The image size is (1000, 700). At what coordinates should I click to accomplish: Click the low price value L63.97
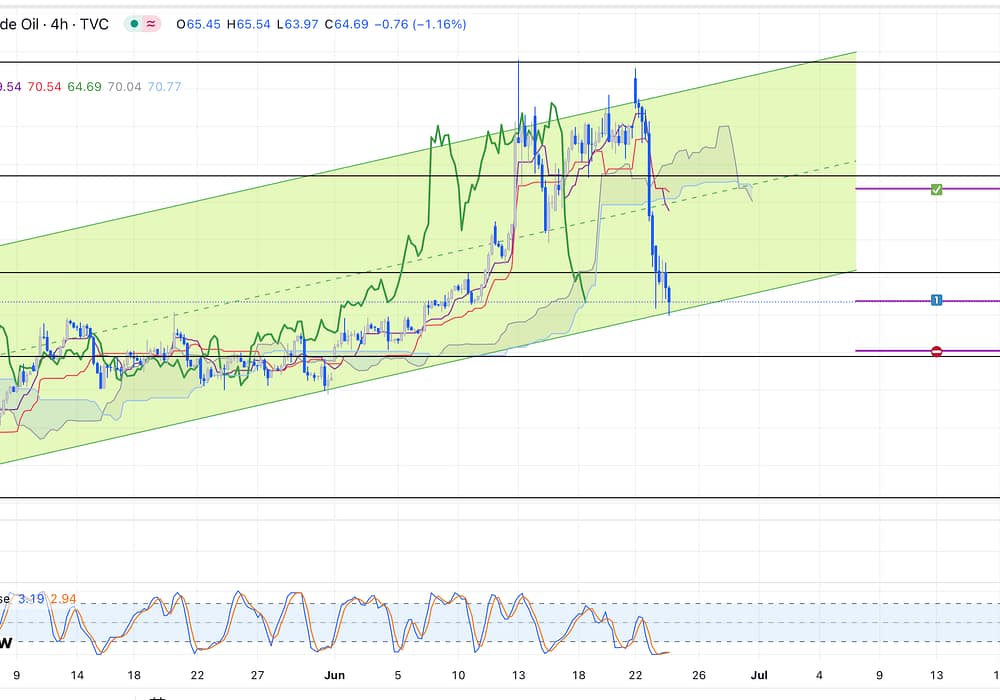coord(295,24)
